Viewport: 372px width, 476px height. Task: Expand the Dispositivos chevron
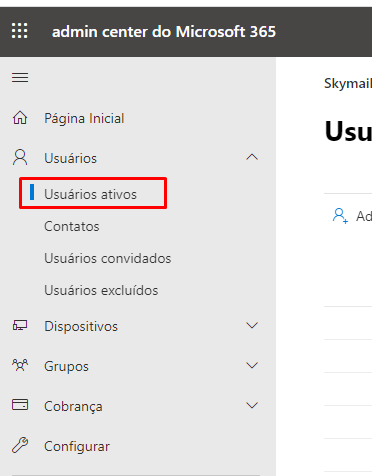(252, 325)
